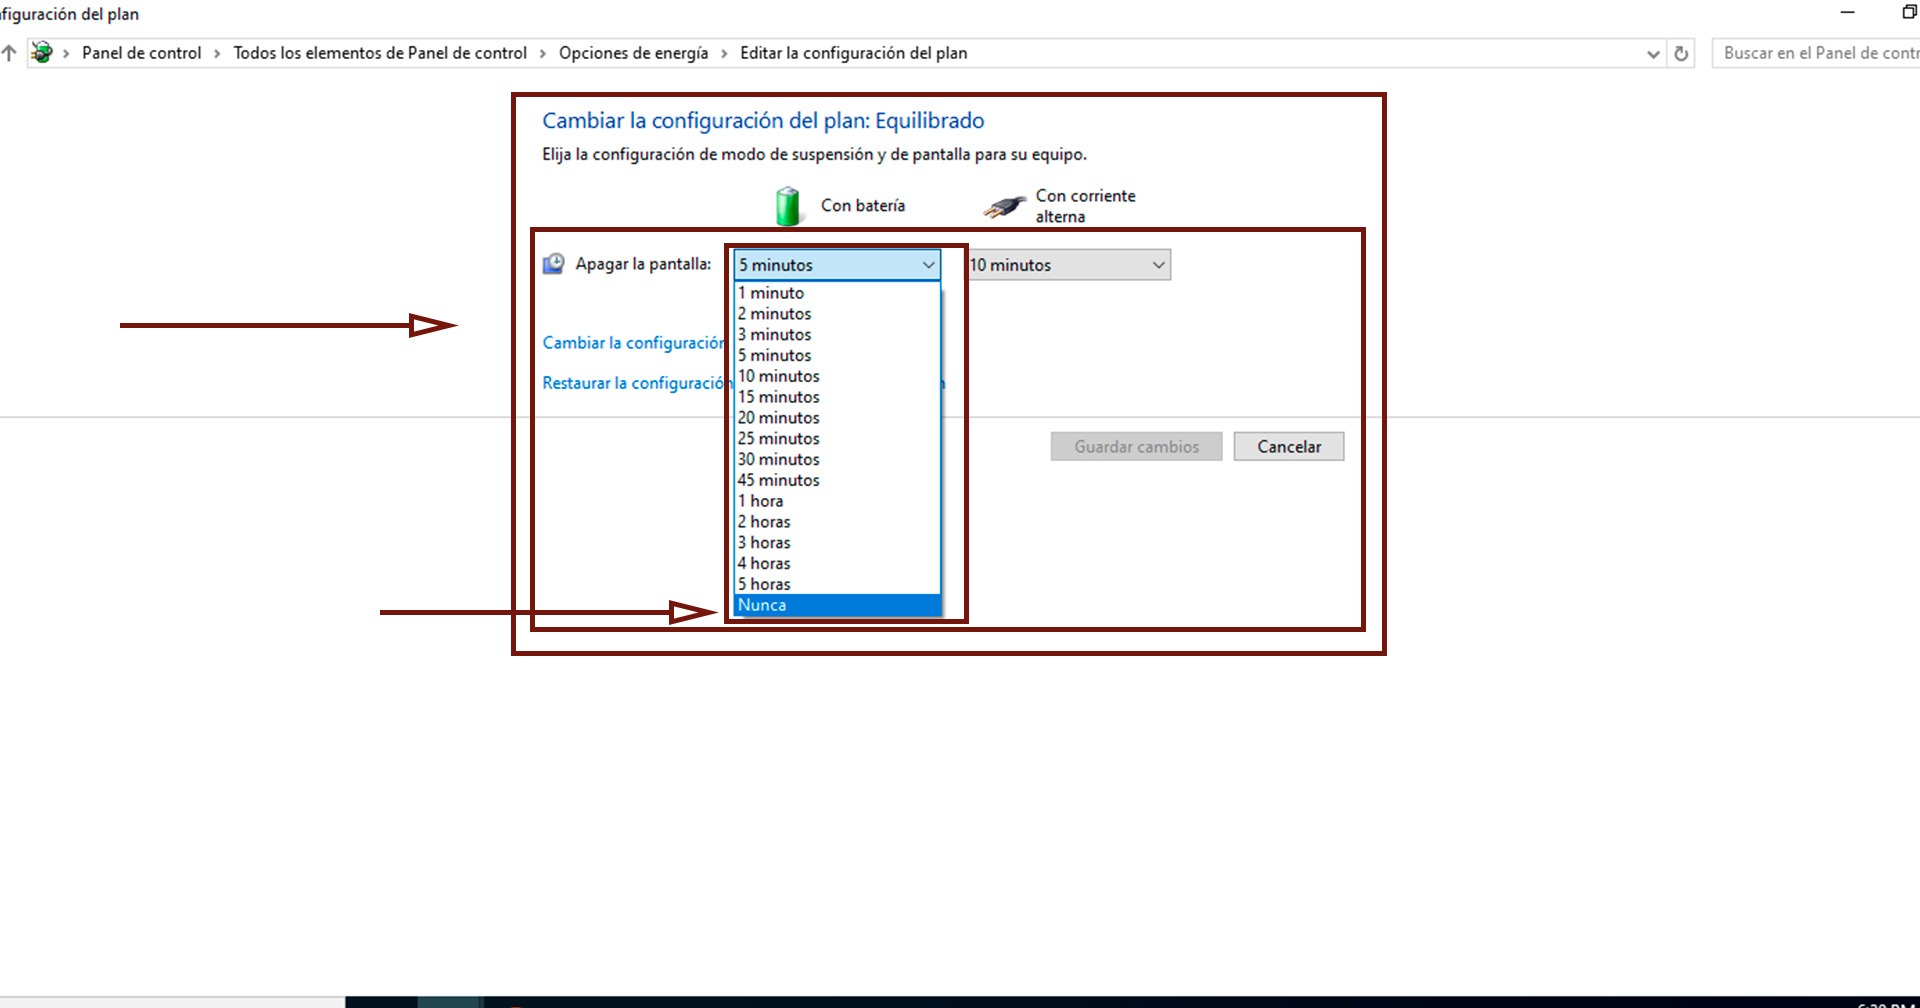Screen dimensions: 1920x1008
Task: Click the Control Panel address bar icon
Action: (41, 53)
